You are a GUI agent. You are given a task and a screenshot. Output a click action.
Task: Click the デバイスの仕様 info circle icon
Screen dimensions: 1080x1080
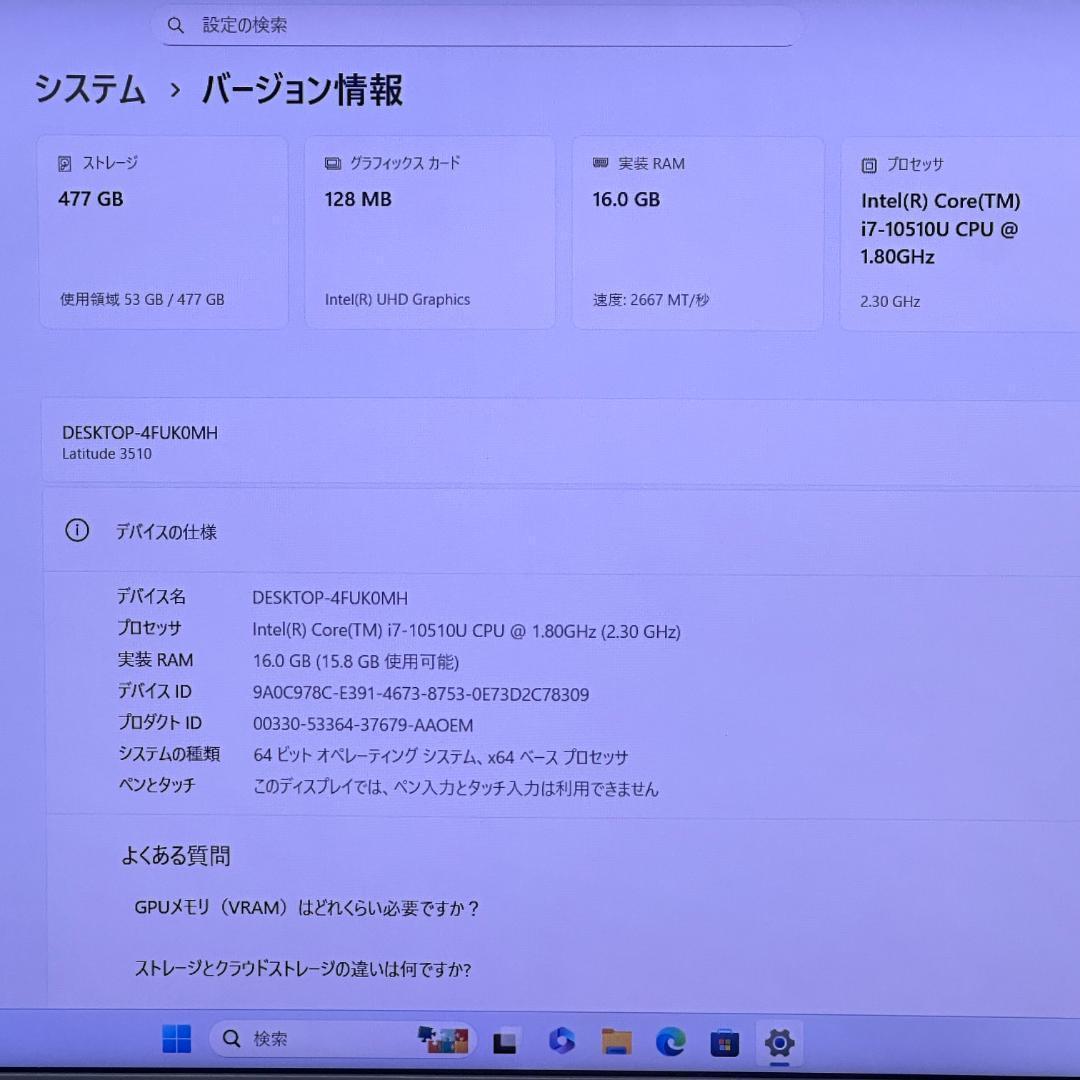click(x=77, y=530)
